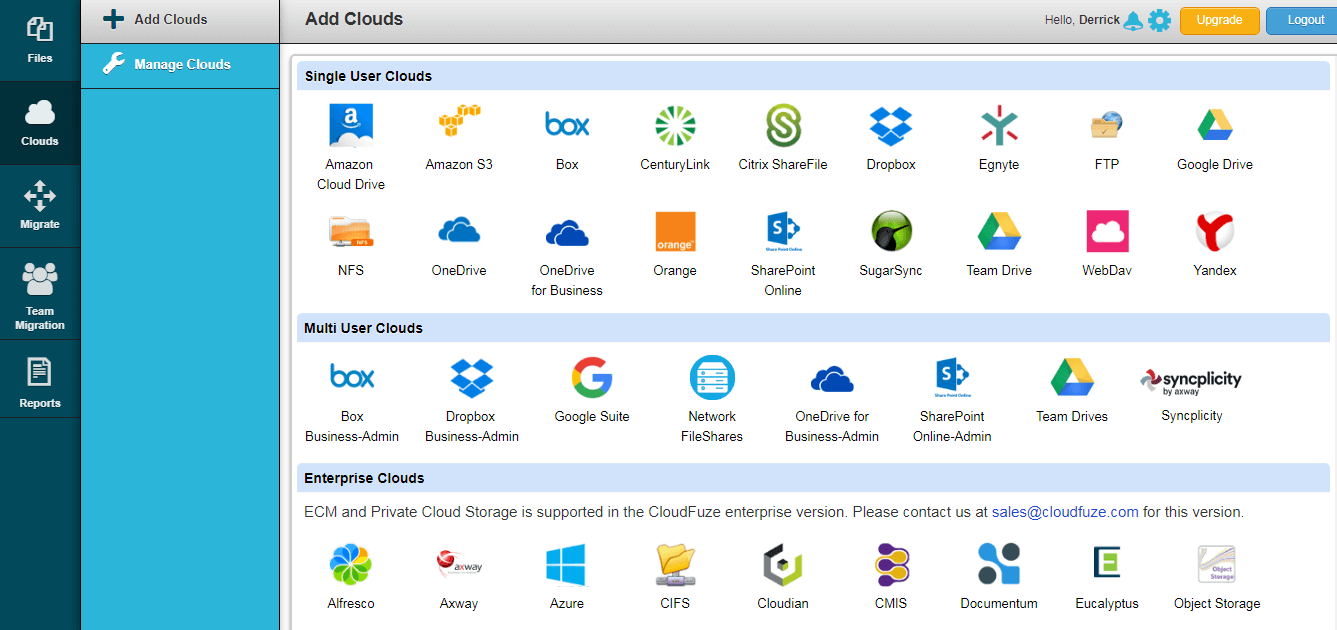Screen dimensions: 1337x630
Task: Select the Cloudian enterprise icon
Action: point(783,565)
